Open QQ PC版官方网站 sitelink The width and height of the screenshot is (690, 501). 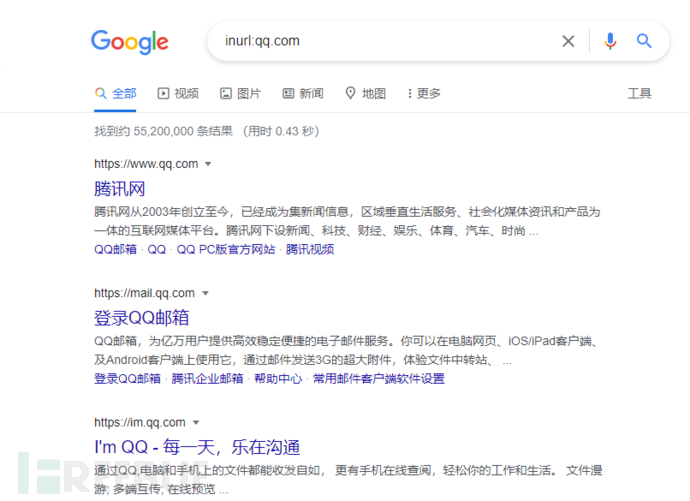pyautogui.click(x=226, y=249)
